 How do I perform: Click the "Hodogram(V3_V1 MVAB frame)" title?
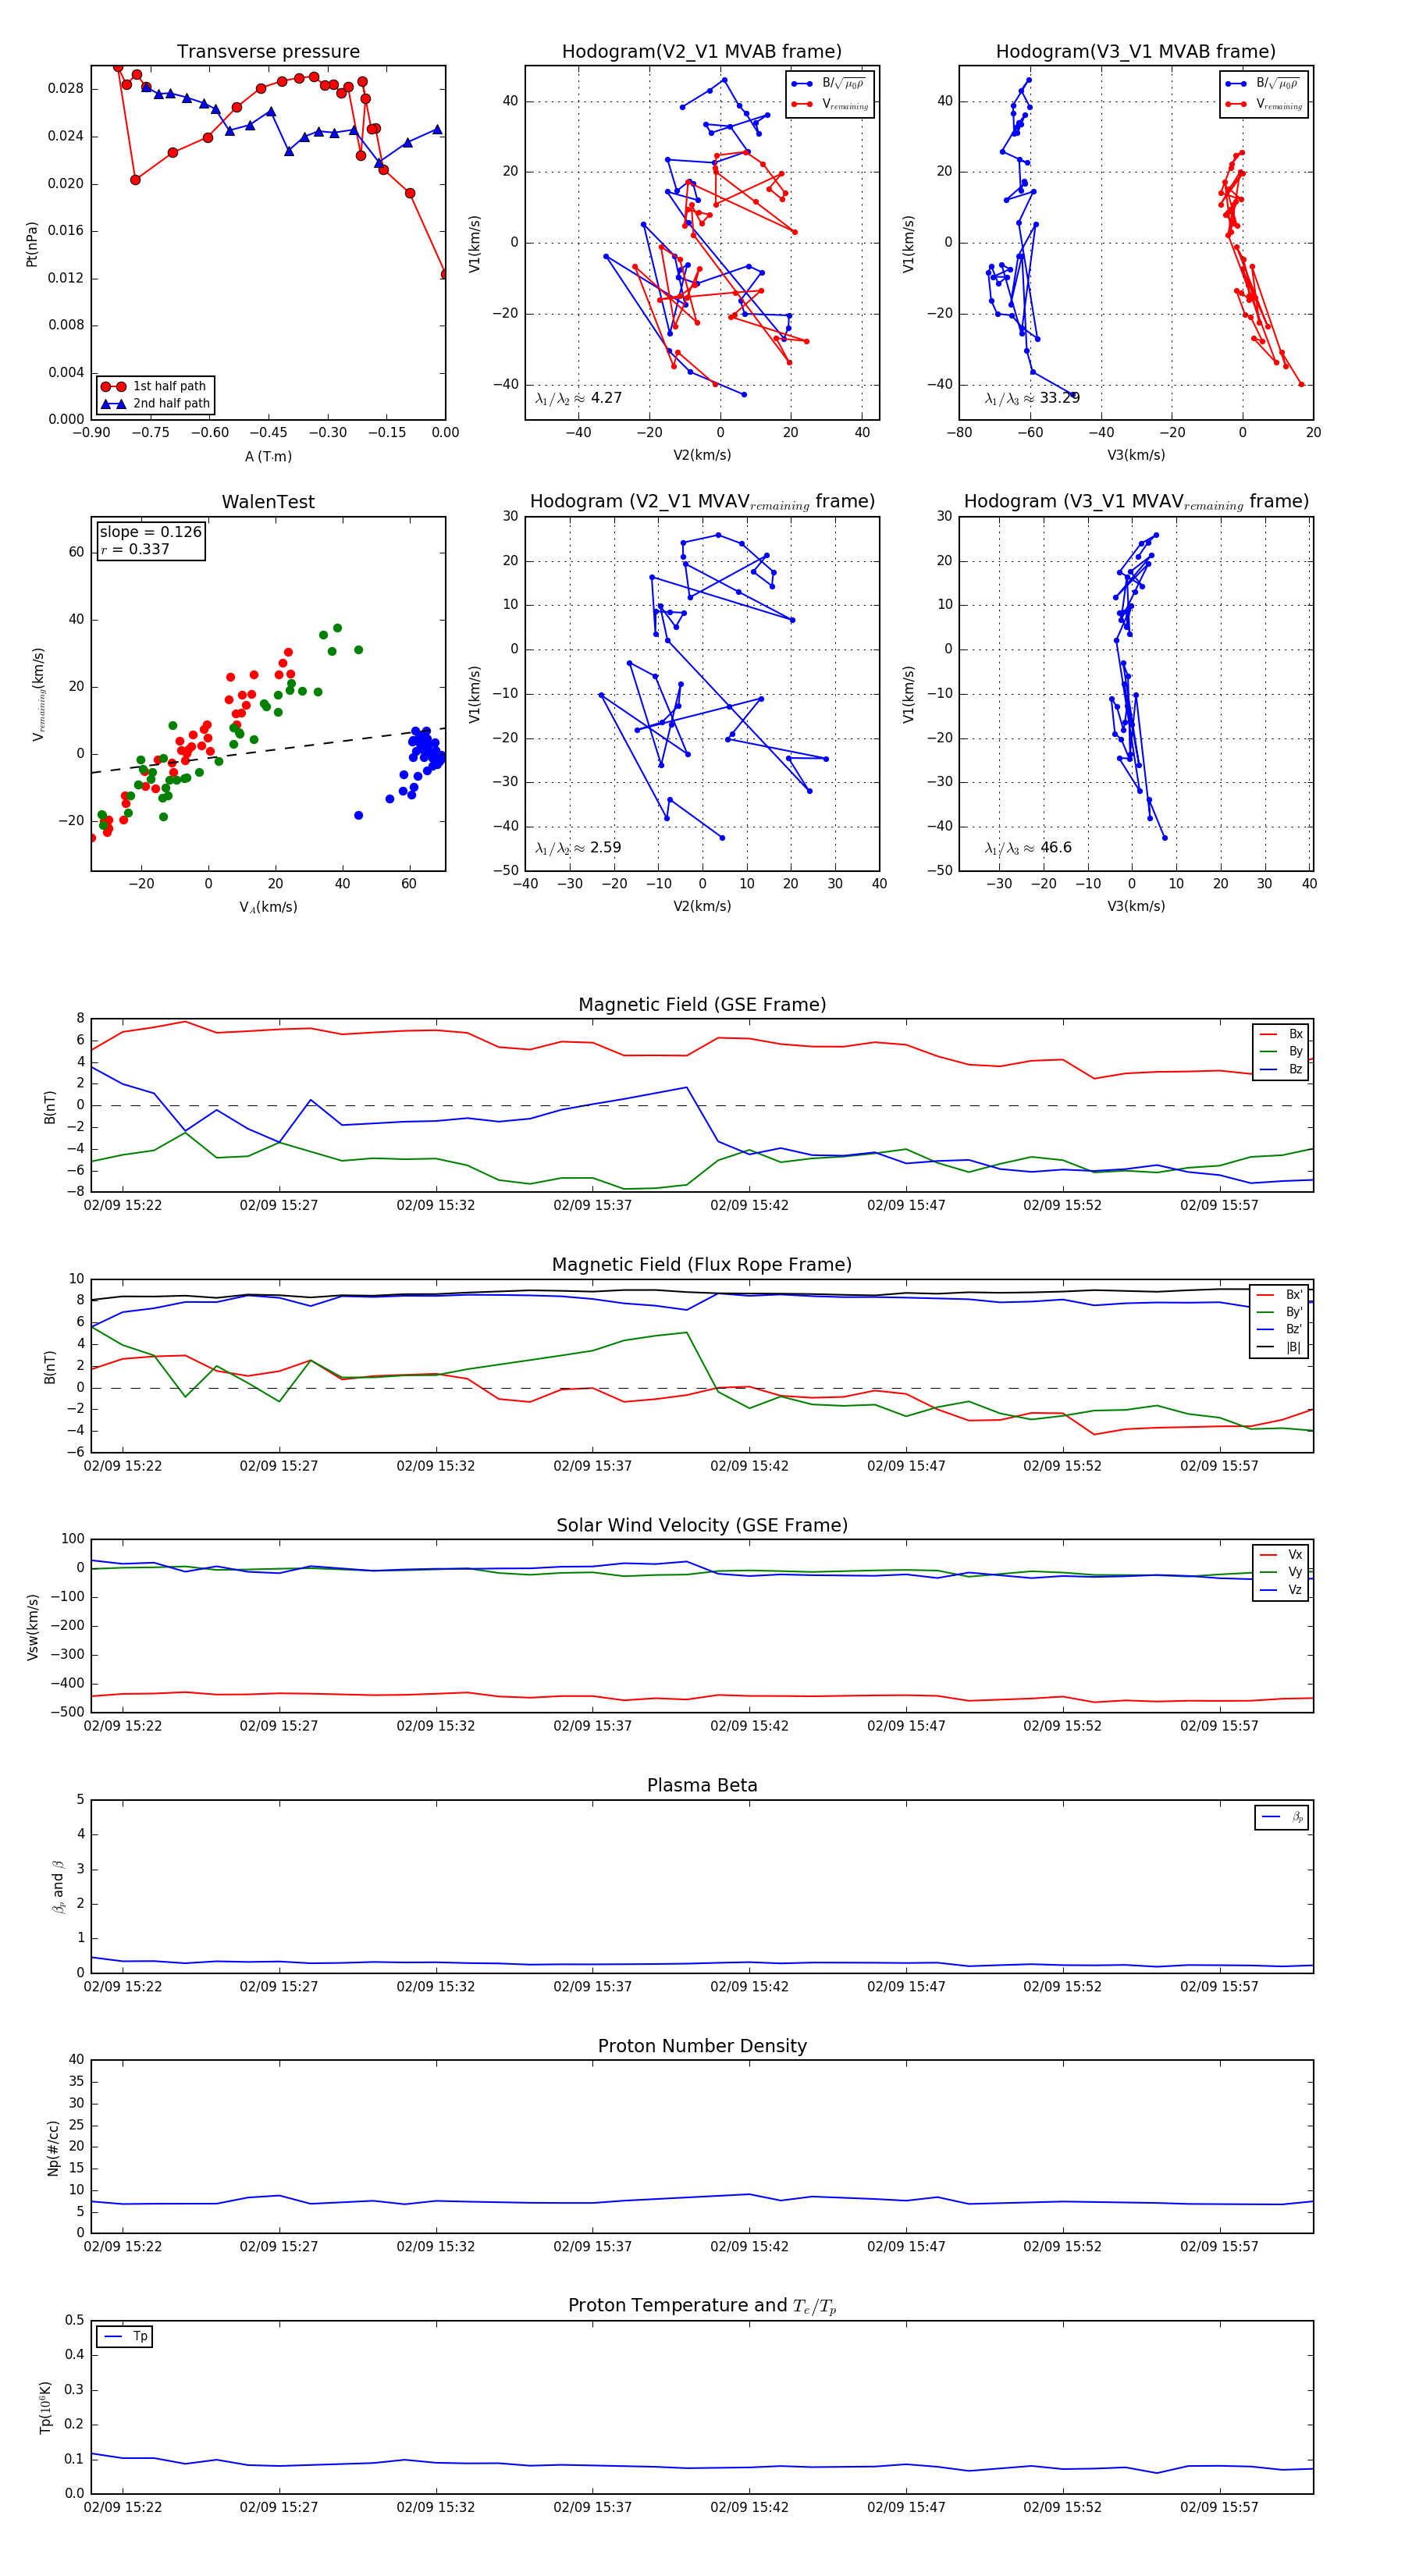click(1136, 52)
